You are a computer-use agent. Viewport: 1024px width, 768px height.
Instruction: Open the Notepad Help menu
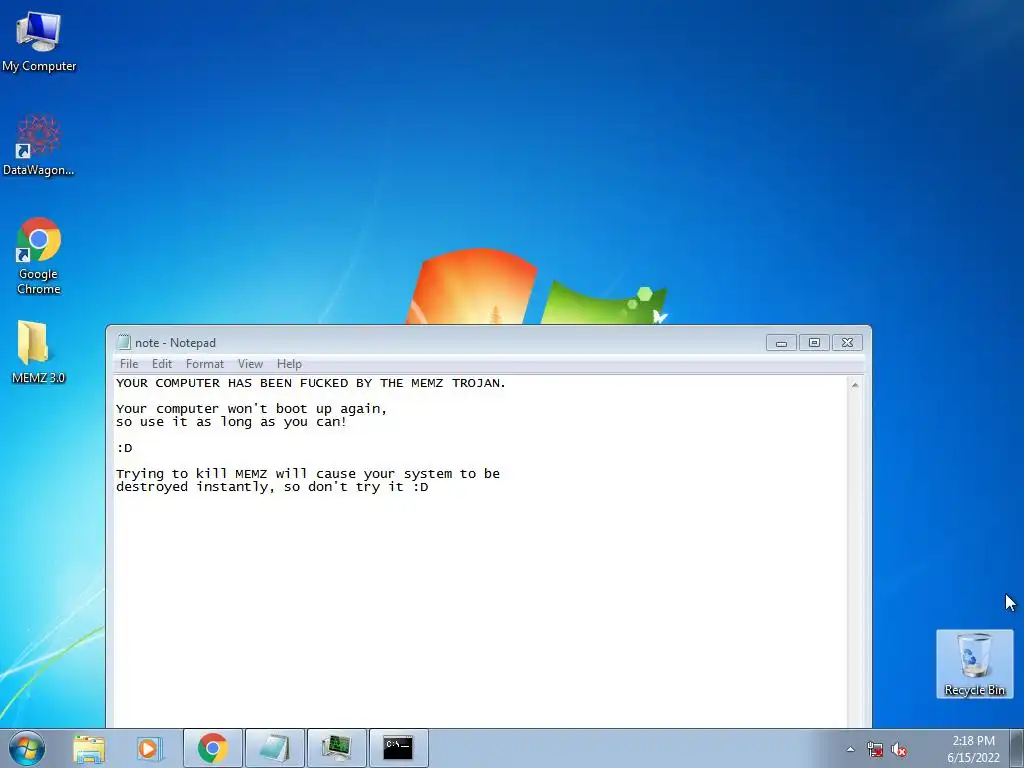tap(289, 364)
